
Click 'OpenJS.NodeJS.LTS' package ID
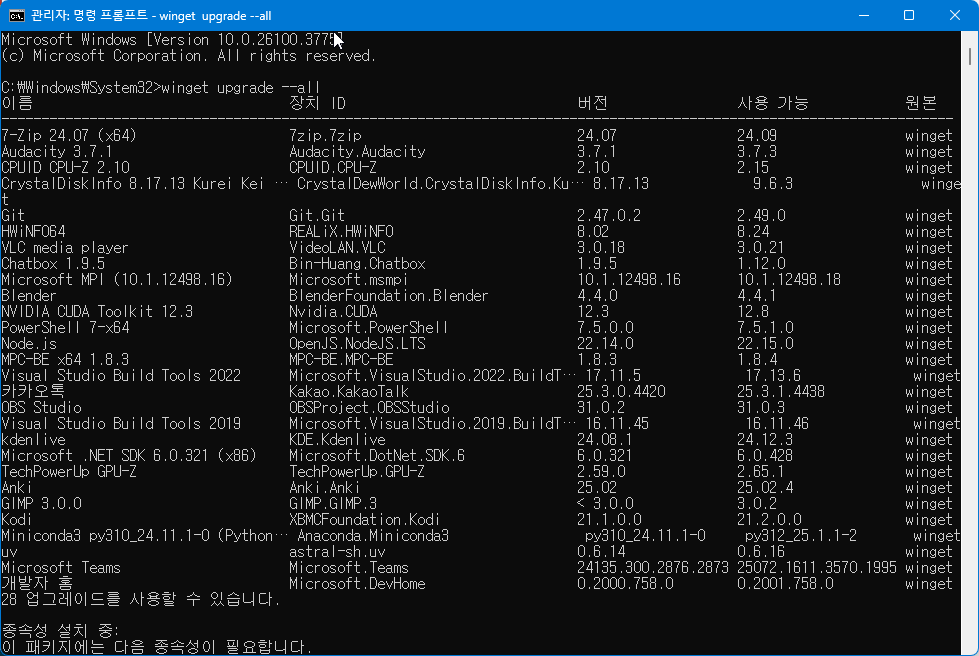[357, 344]
